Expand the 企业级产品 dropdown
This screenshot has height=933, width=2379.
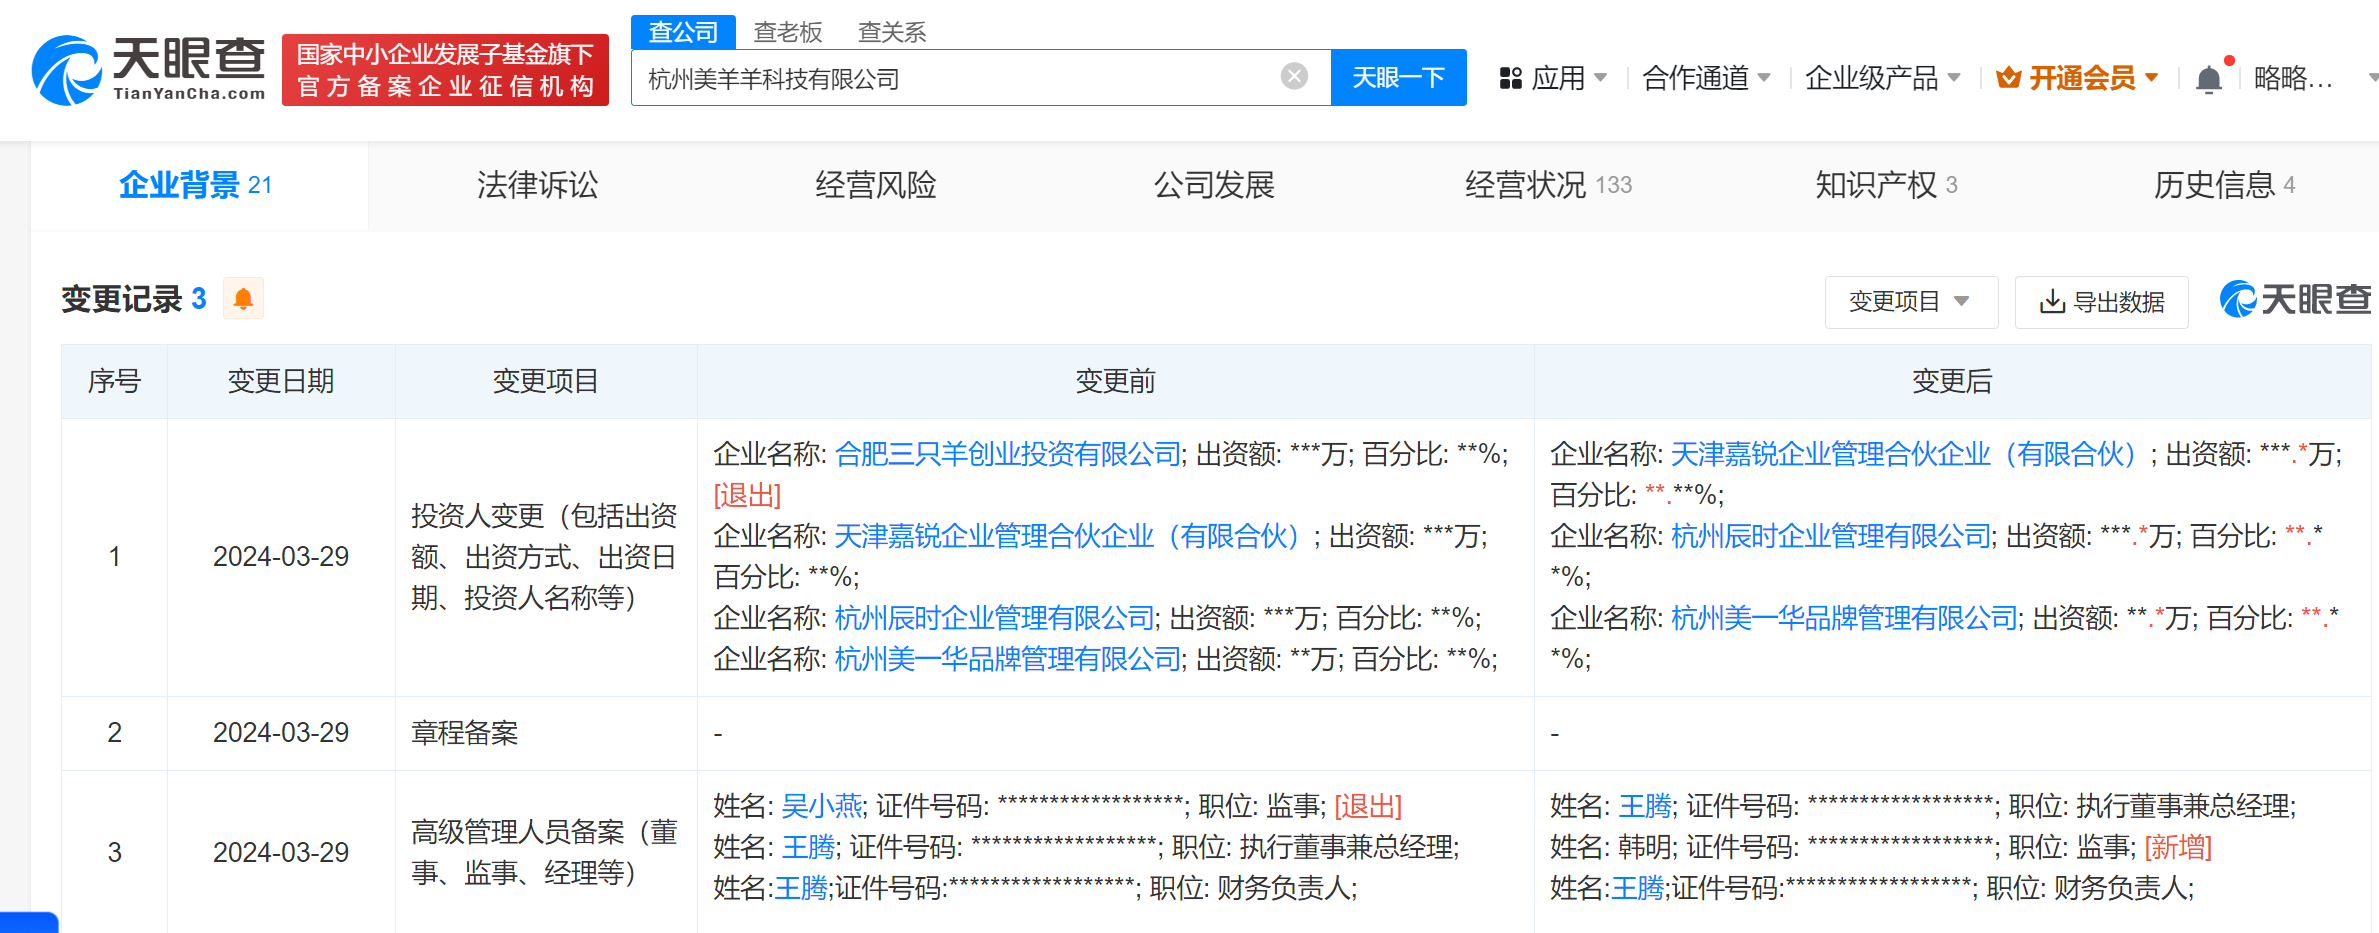[1954, 77]
